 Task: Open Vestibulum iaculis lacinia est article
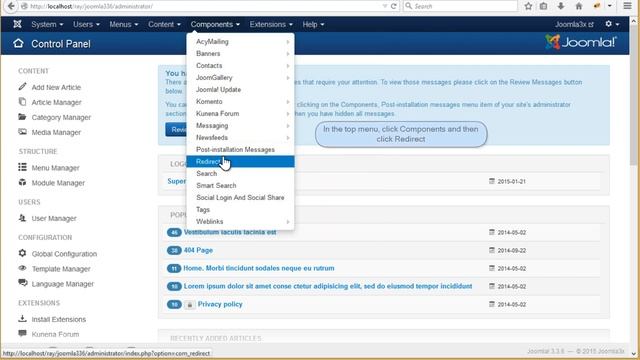(x=230, y=232)
